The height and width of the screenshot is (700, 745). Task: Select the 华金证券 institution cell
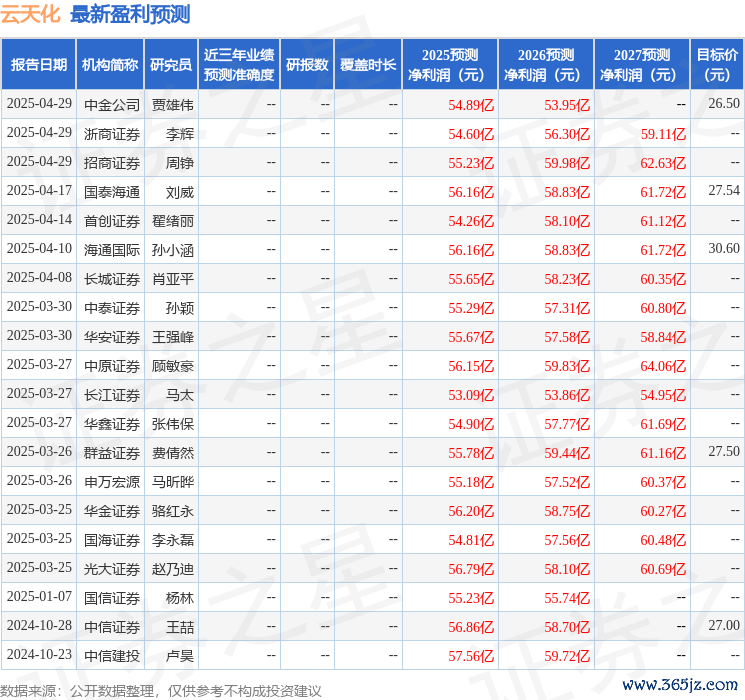coord(112,511)
